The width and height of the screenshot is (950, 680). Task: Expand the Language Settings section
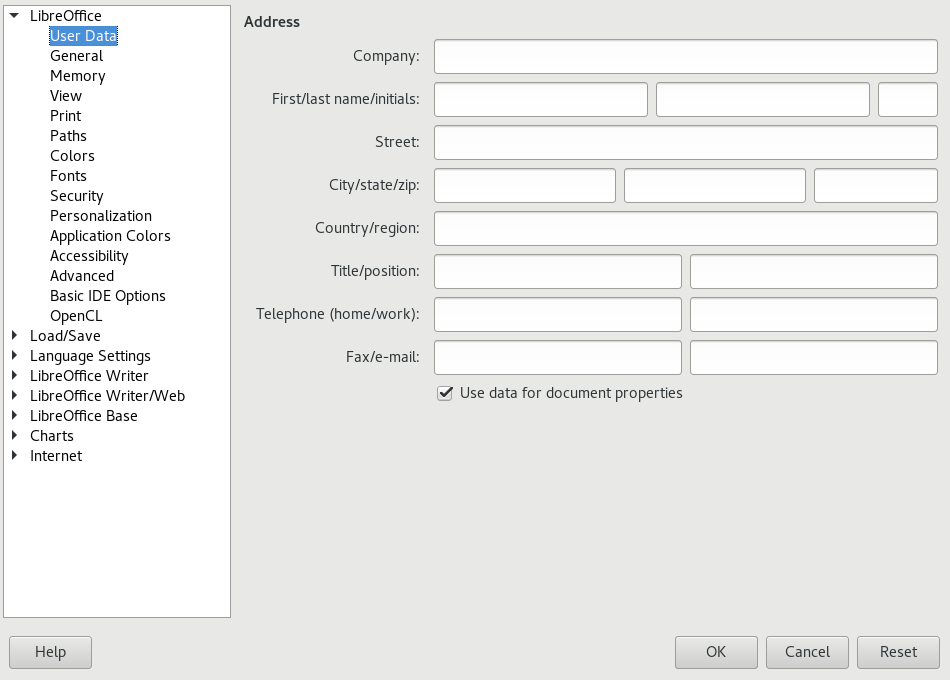[15, 356]
